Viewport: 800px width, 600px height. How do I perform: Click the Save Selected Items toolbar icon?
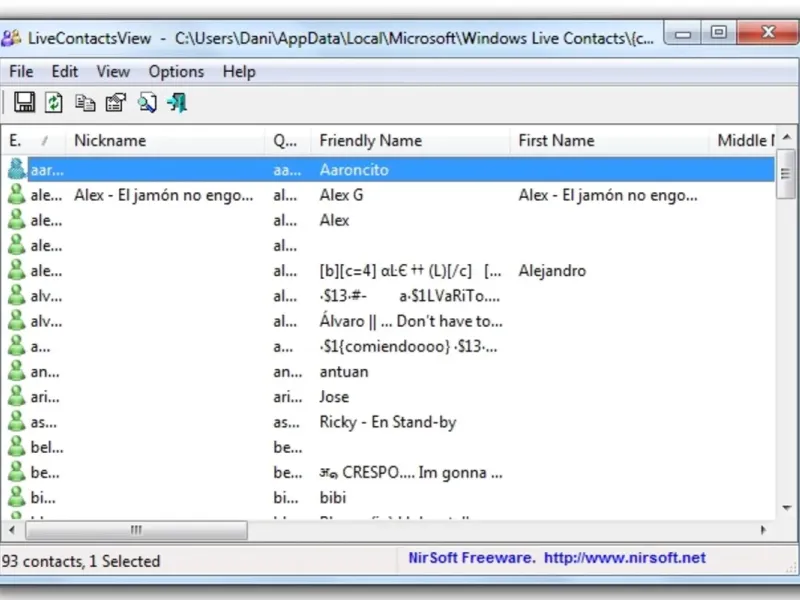point(24,103)
